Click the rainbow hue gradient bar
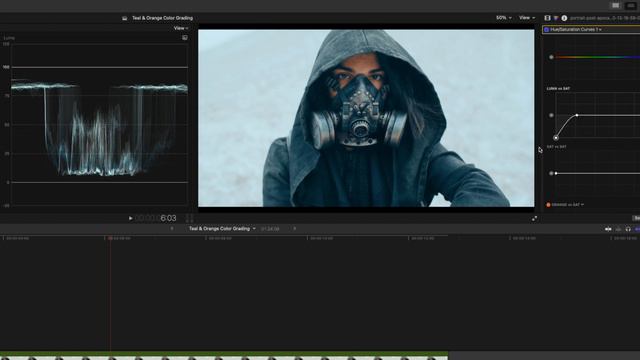 (598, 57)
